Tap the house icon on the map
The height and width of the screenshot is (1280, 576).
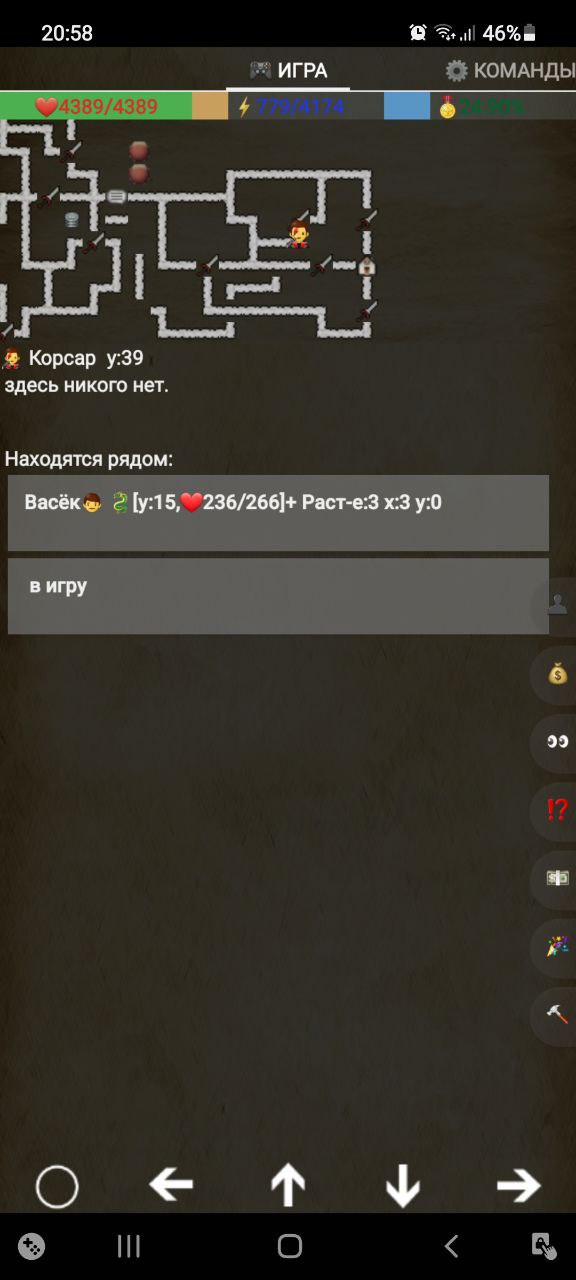(x=367, y=266)
